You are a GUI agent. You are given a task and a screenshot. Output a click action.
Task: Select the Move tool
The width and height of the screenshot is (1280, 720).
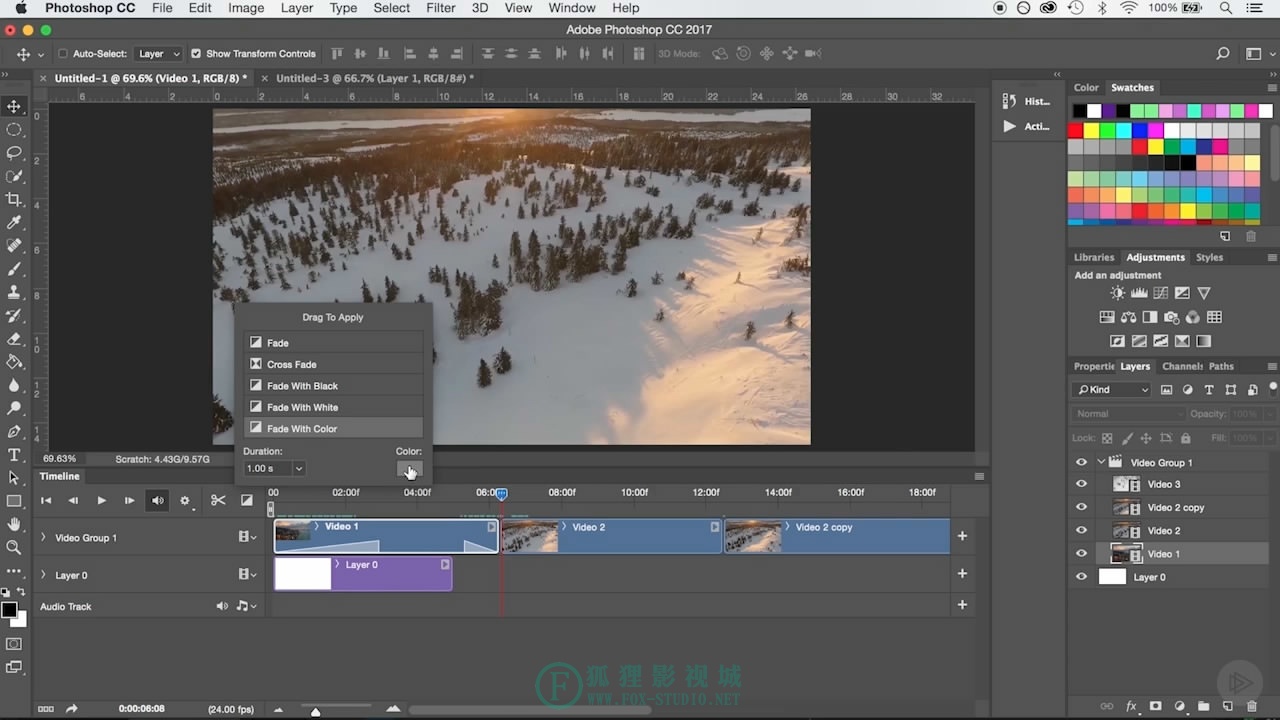click(14, 107)
